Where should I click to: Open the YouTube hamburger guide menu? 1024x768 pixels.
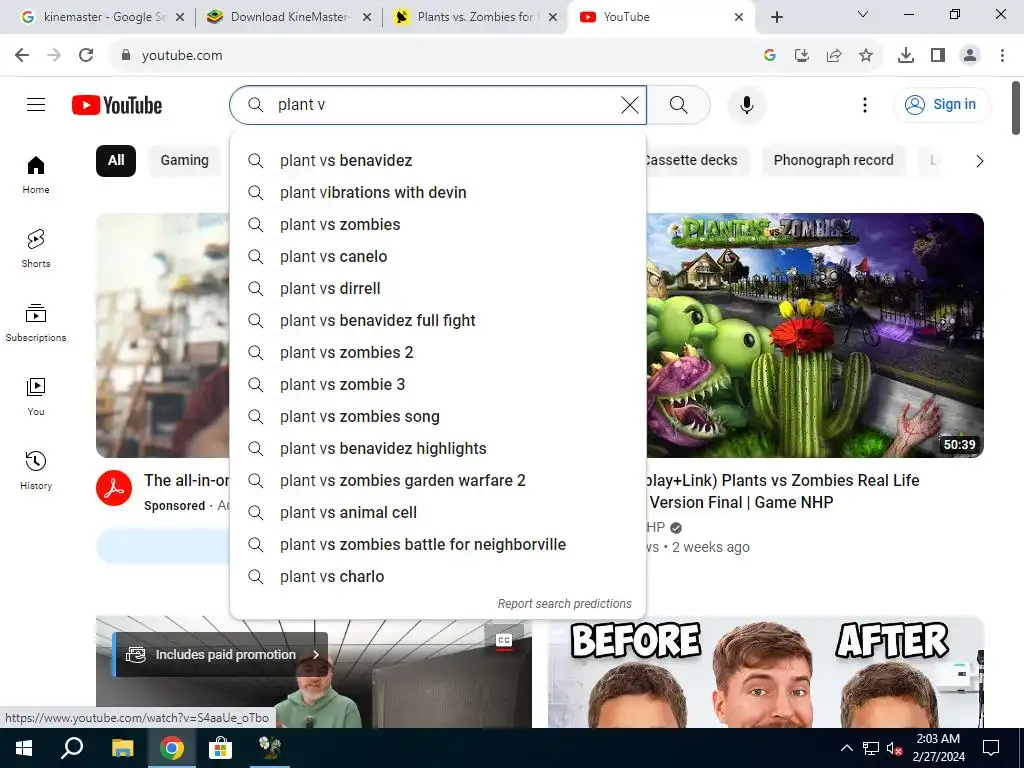tap(36, 104)
